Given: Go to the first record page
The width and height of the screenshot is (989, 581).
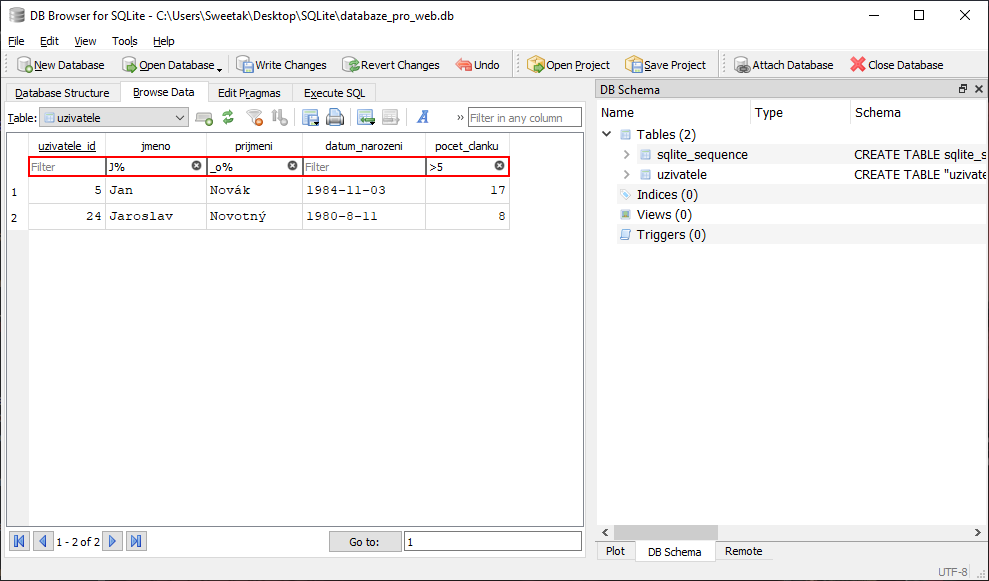Looking at the screenshot, I should (x=20, y=541).
